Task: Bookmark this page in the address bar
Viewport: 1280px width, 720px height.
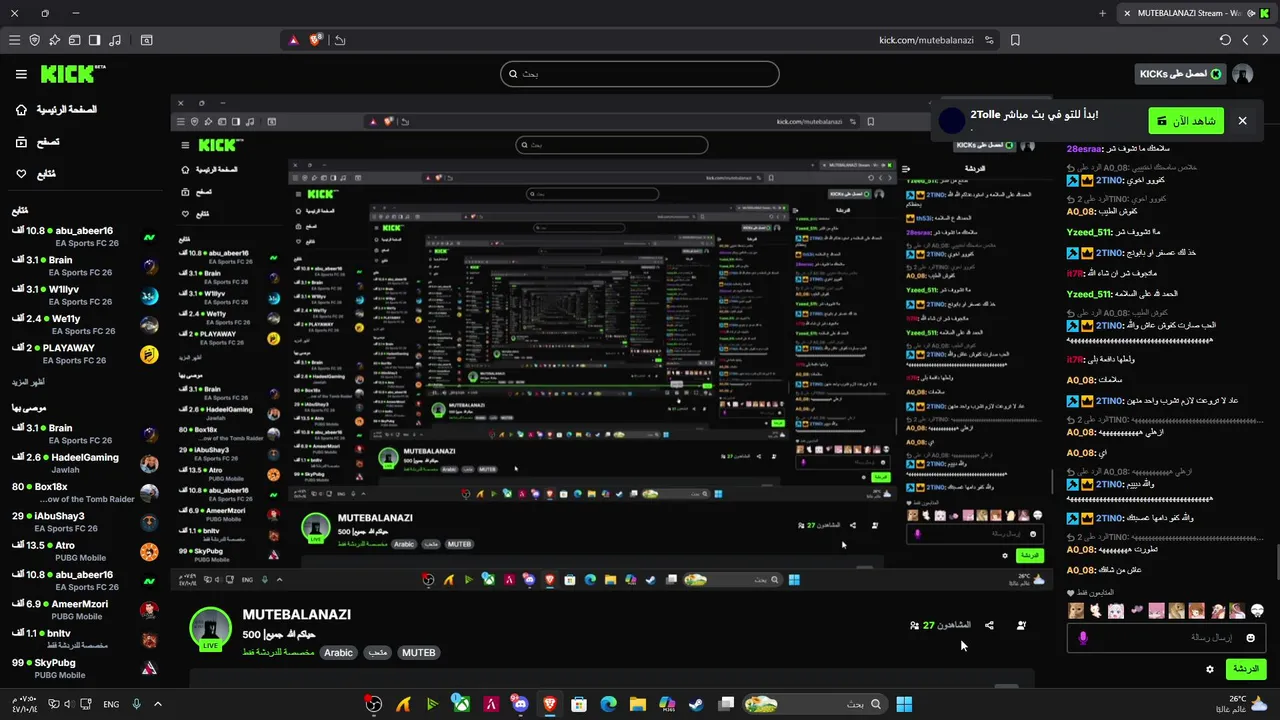Action: [1015, 40]
